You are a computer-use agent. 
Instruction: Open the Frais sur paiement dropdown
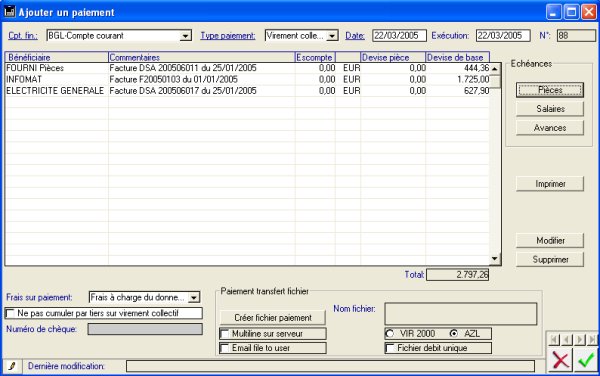(194, 298)
